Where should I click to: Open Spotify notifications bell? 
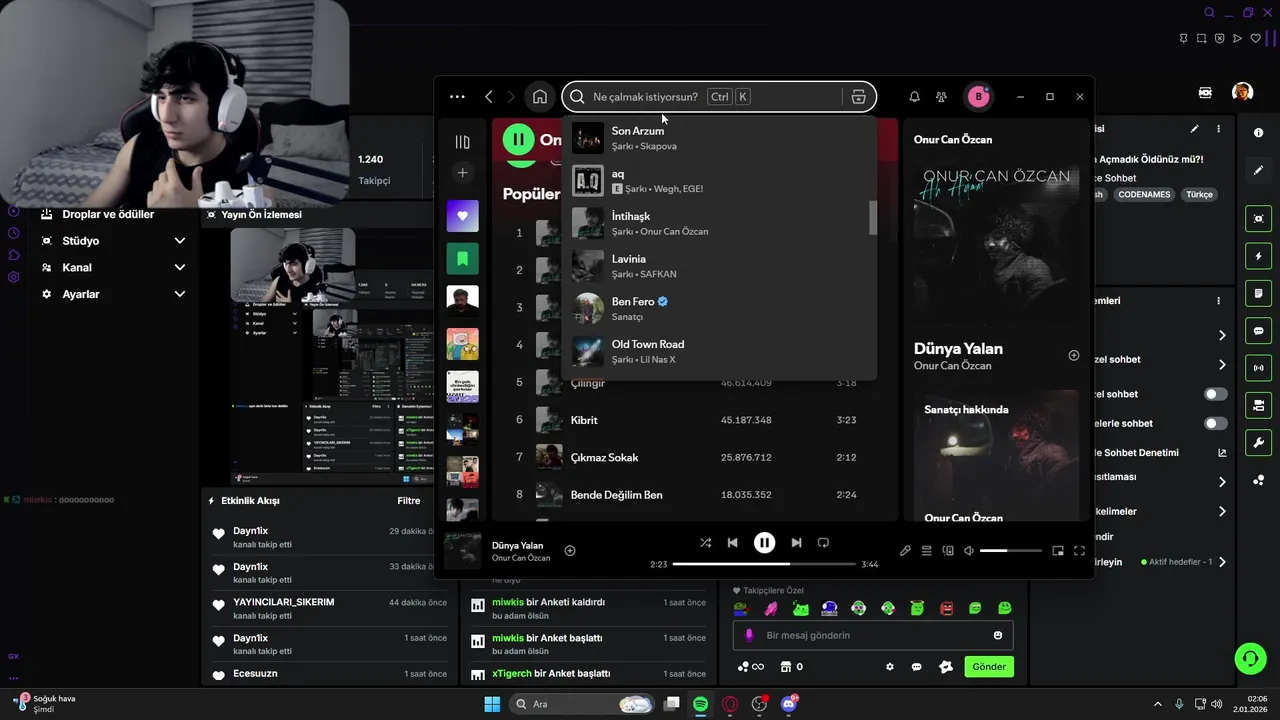tap(914, 97)
